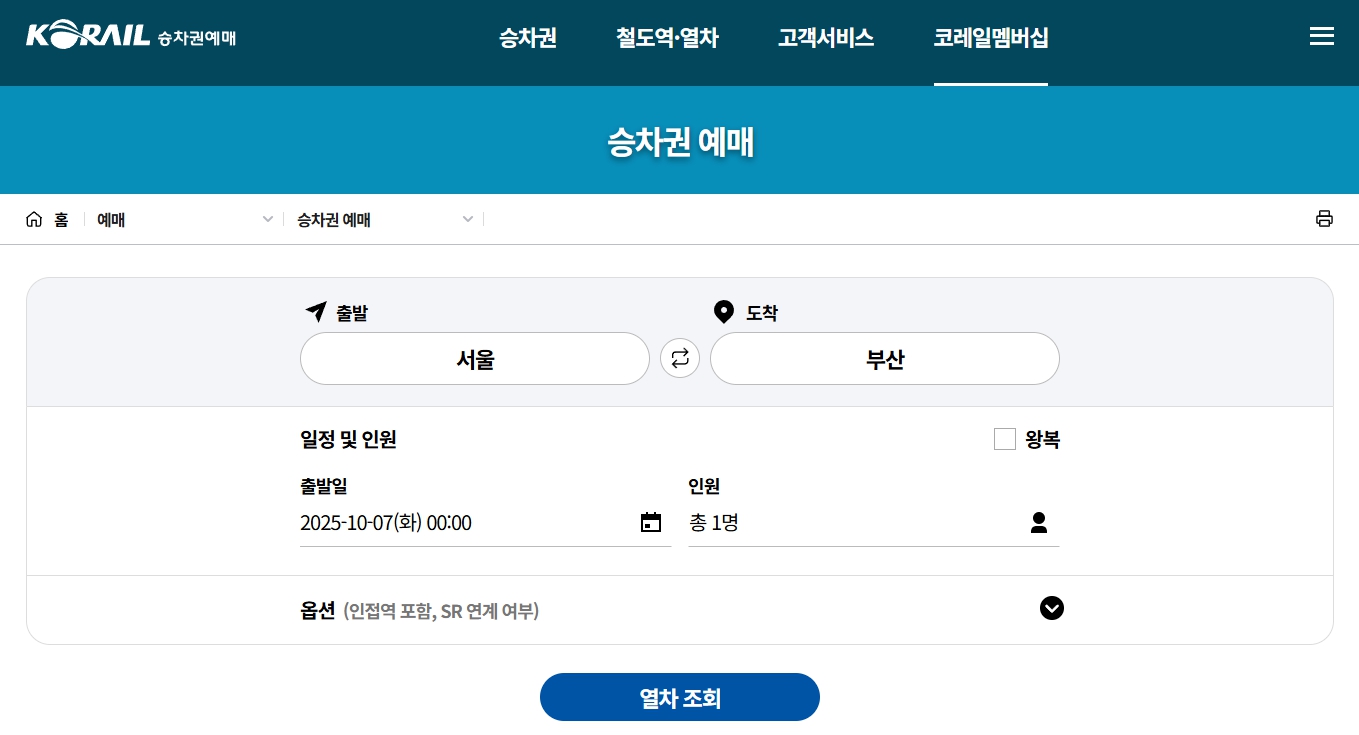Click the 부산 arrival station field
The width and height of the screenshot is (1359, 735).
tap(884, 358)
